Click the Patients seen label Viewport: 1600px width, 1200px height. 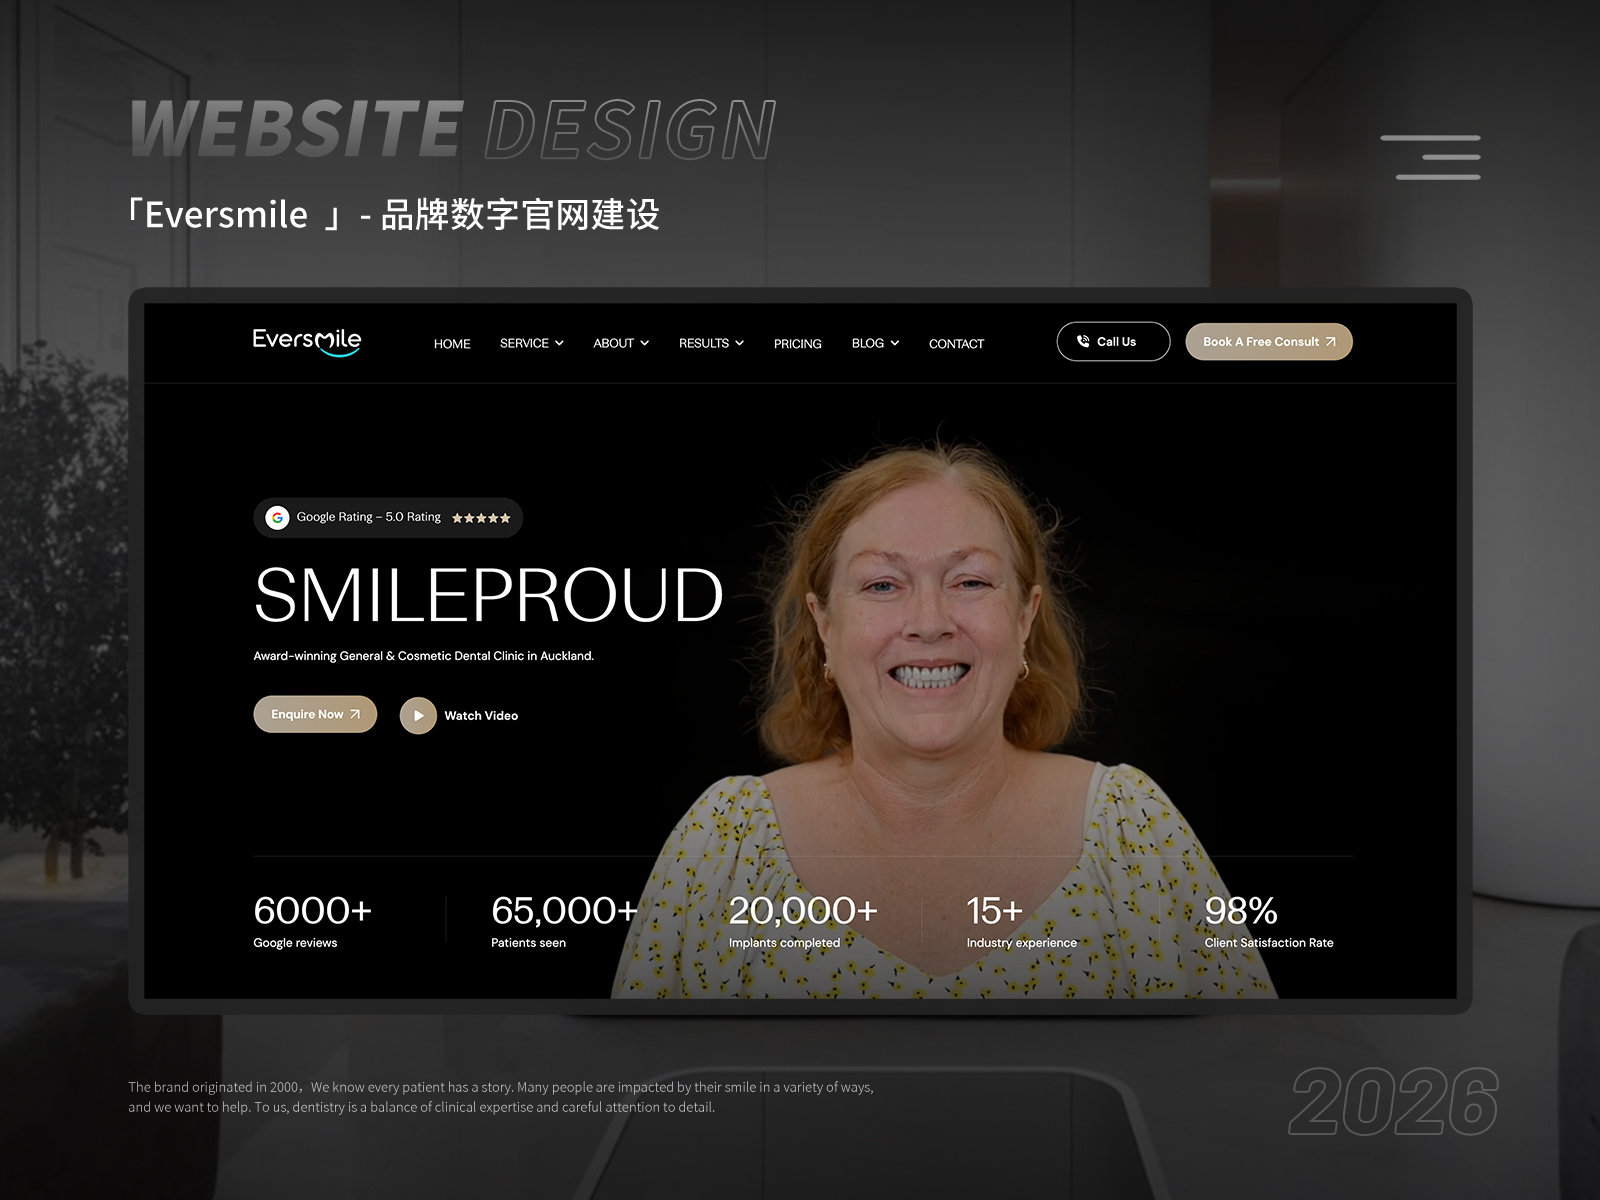click(528, 943)
